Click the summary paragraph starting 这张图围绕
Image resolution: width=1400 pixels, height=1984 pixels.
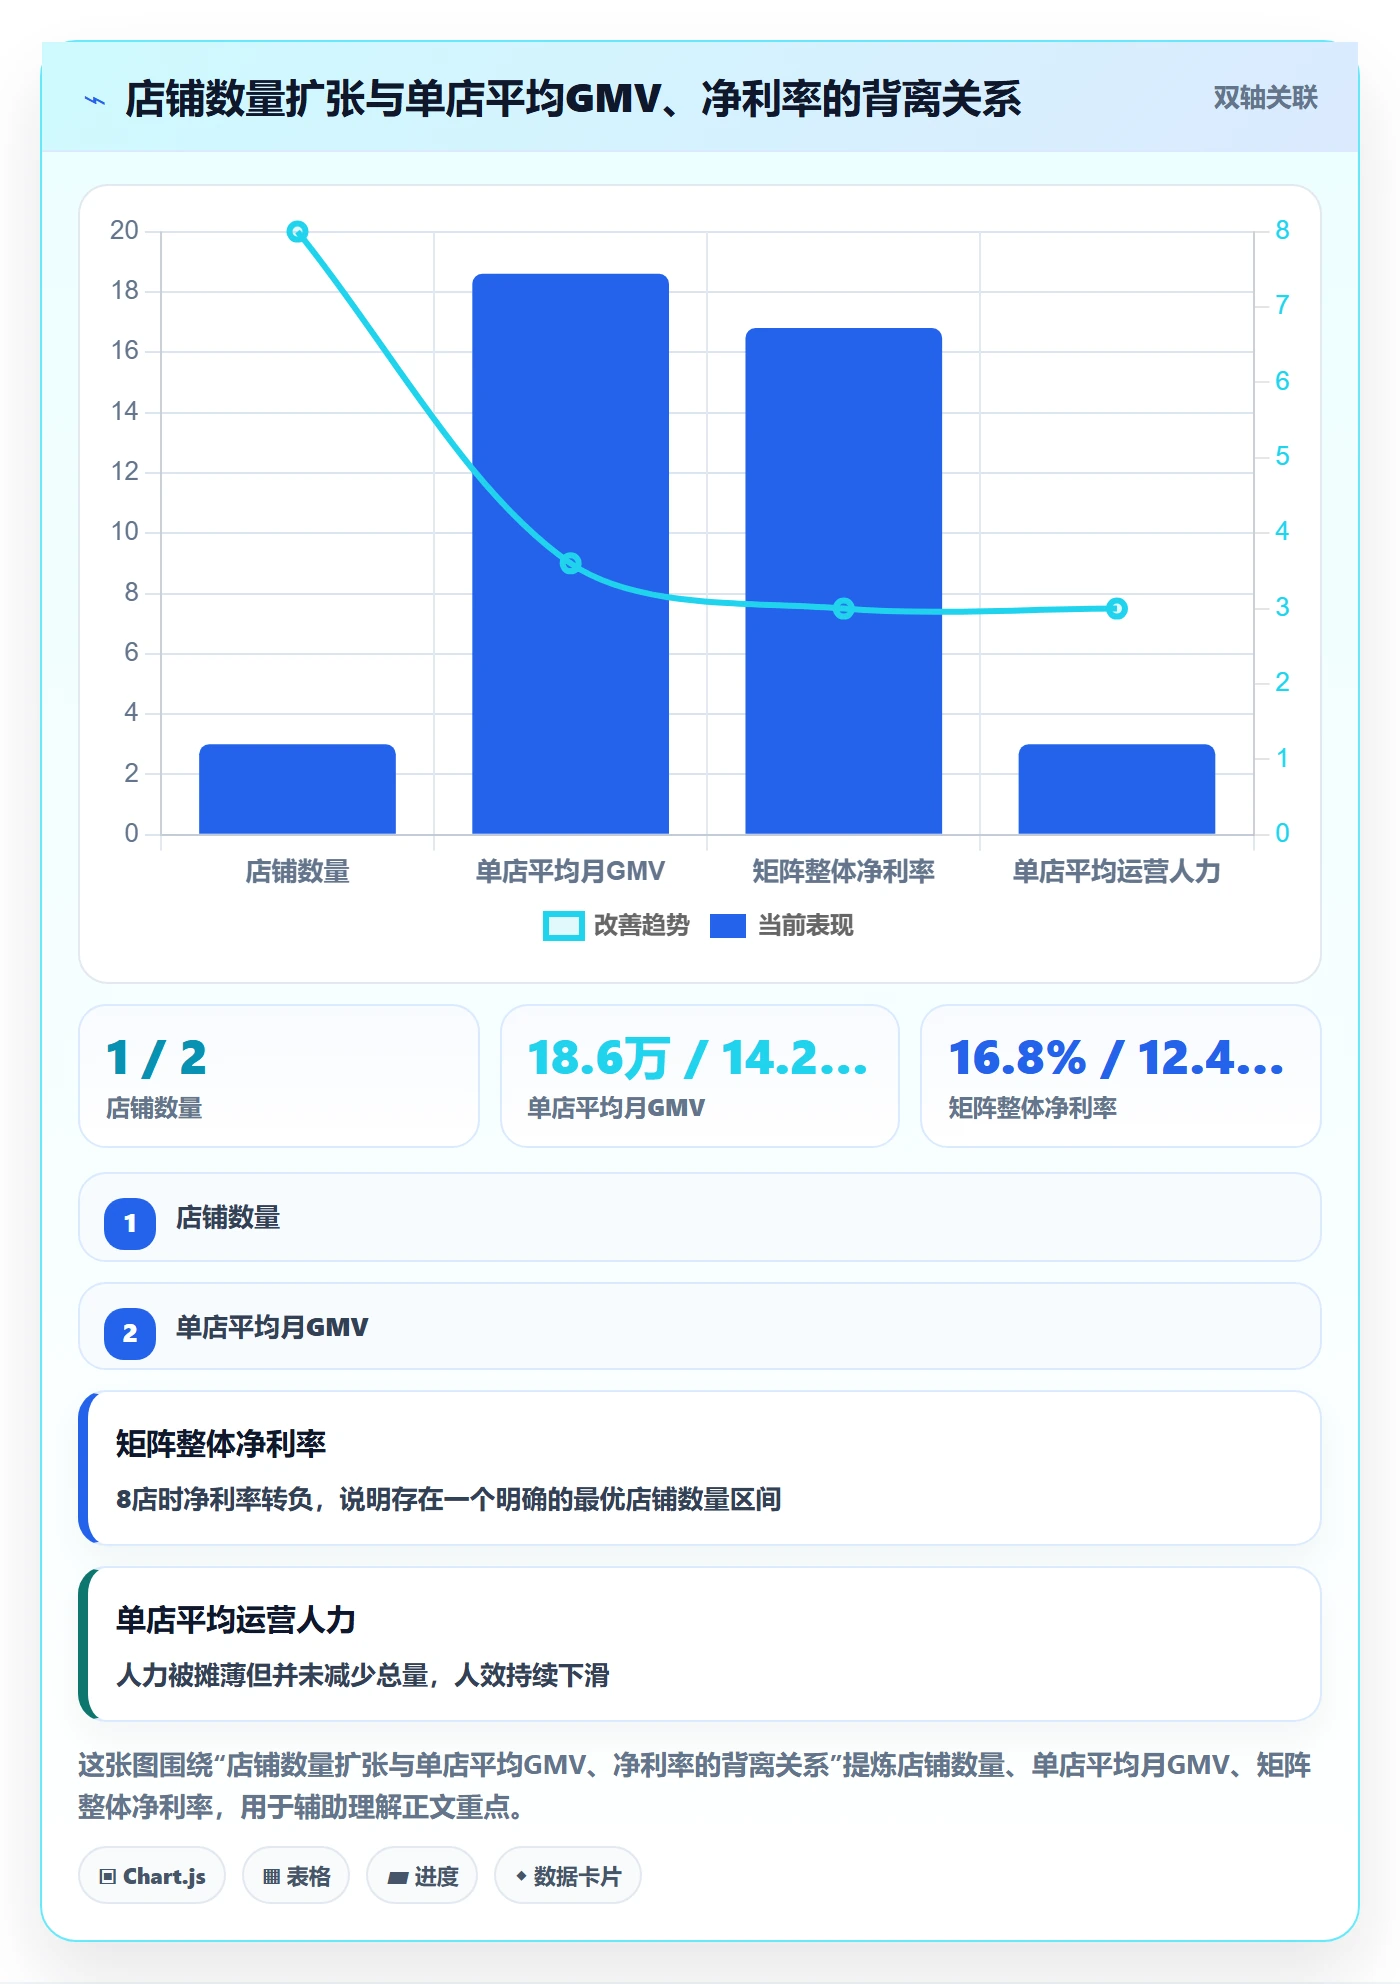point(695,1786)
